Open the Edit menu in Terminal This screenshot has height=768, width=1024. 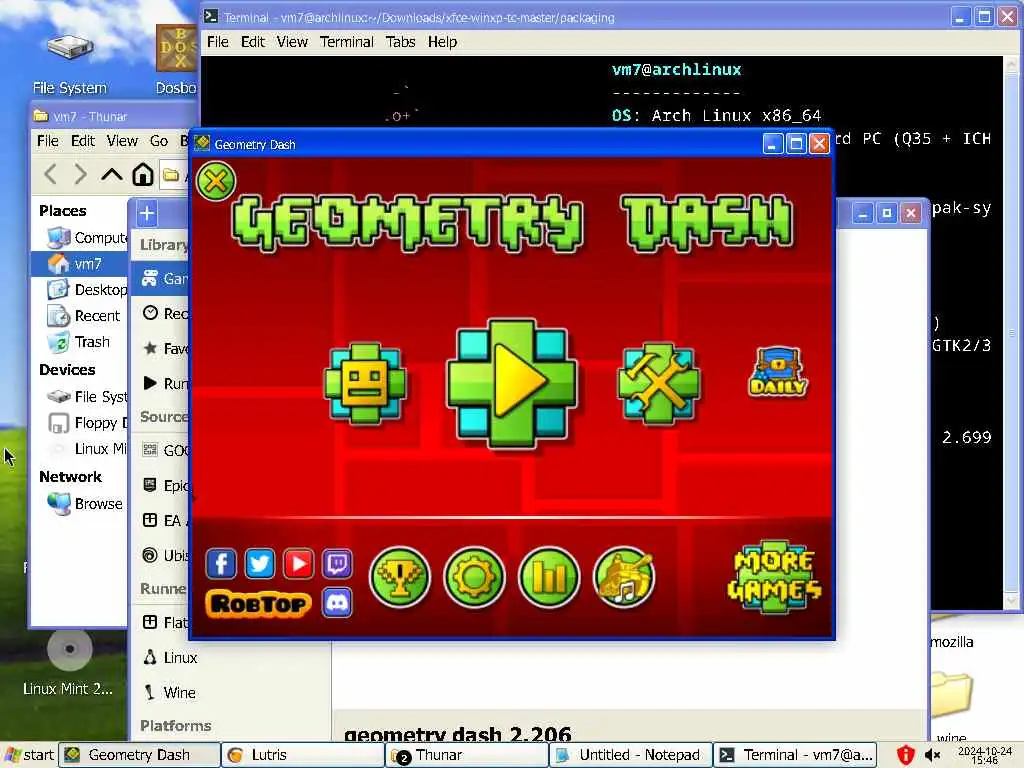click(x=253, y=42)
